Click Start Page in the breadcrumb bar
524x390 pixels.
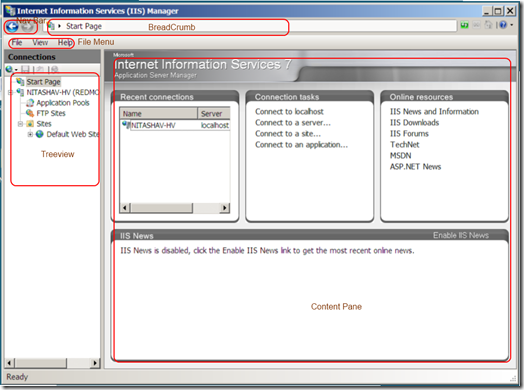[x=84, y=26]
